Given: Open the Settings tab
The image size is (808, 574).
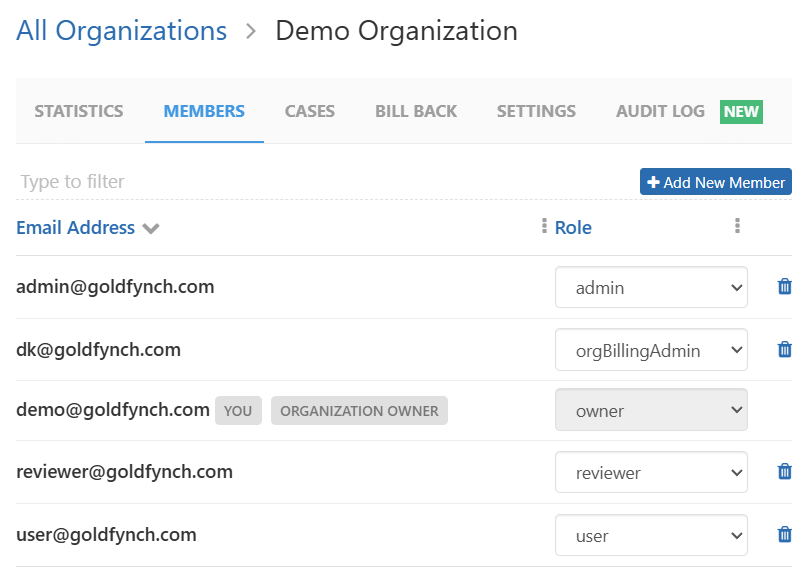Looking at the screenshot, I should click(x=536, y=111).
